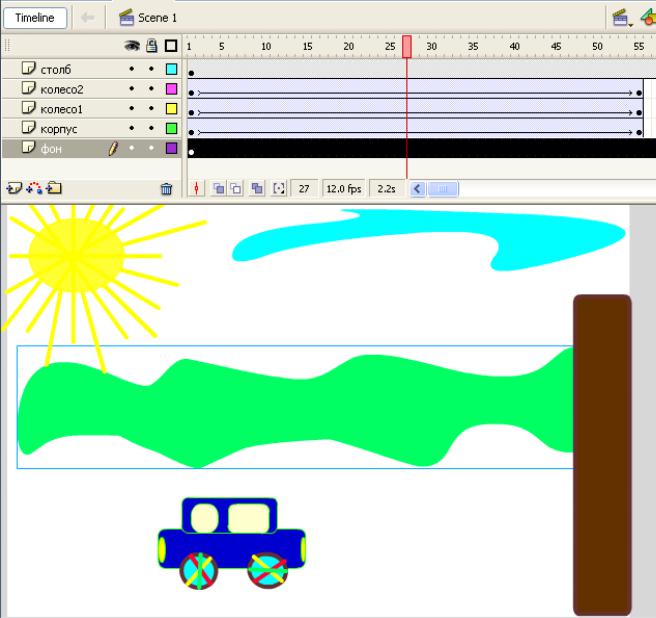
Task: Click Edit Multiple Frames icon
Action: coord(257,189)
